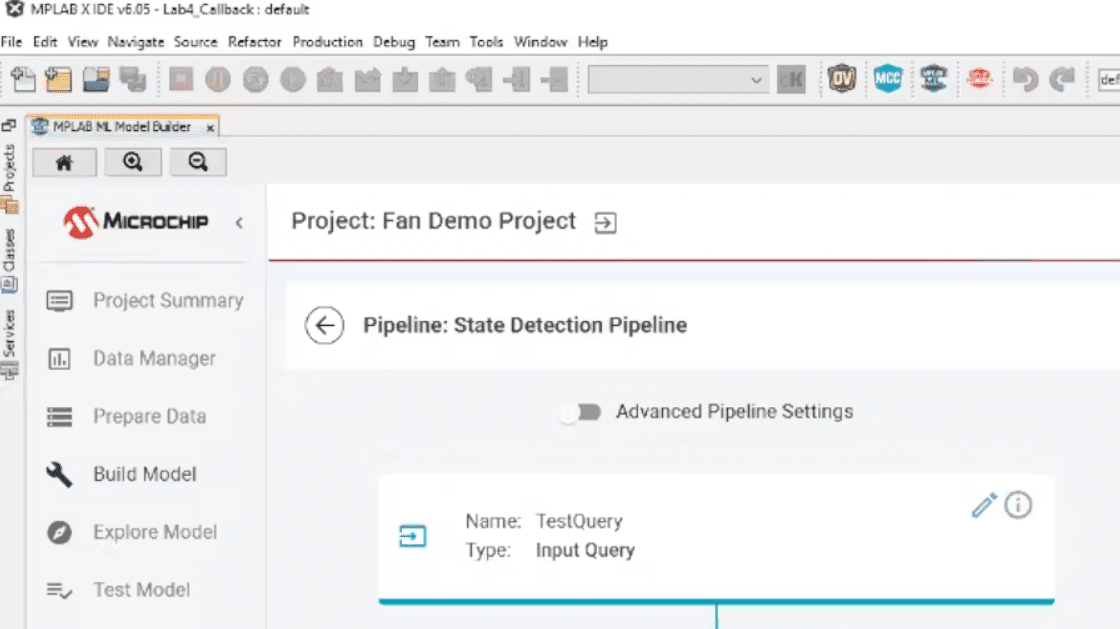Zoom out the Model Builder view
Screen dimensions: 1120x629
[198, 163]
